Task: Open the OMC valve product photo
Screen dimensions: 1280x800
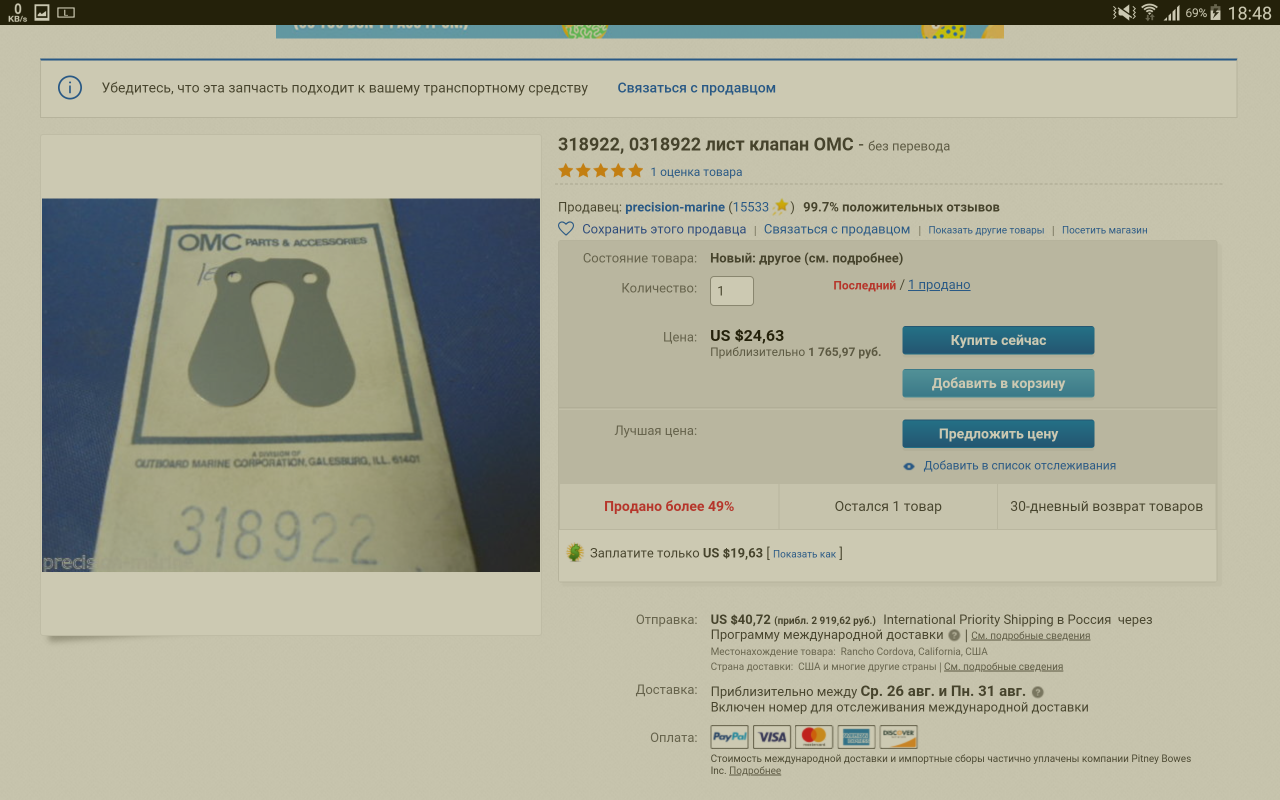Action: (x=290, y=385)
